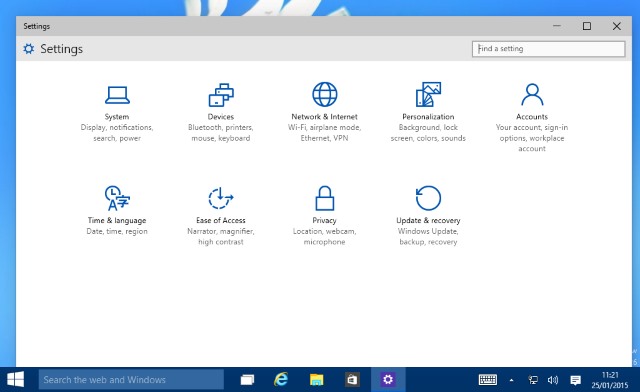This screenshot has height=392, width=640.
Task: Click 'Background, lock screen, colors, sounds' description
Action: tap(428, 133)
